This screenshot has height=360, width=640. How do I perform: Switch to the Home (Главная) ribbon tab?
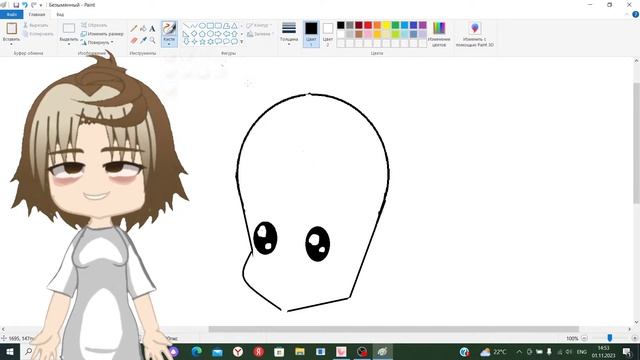(37, 15)
